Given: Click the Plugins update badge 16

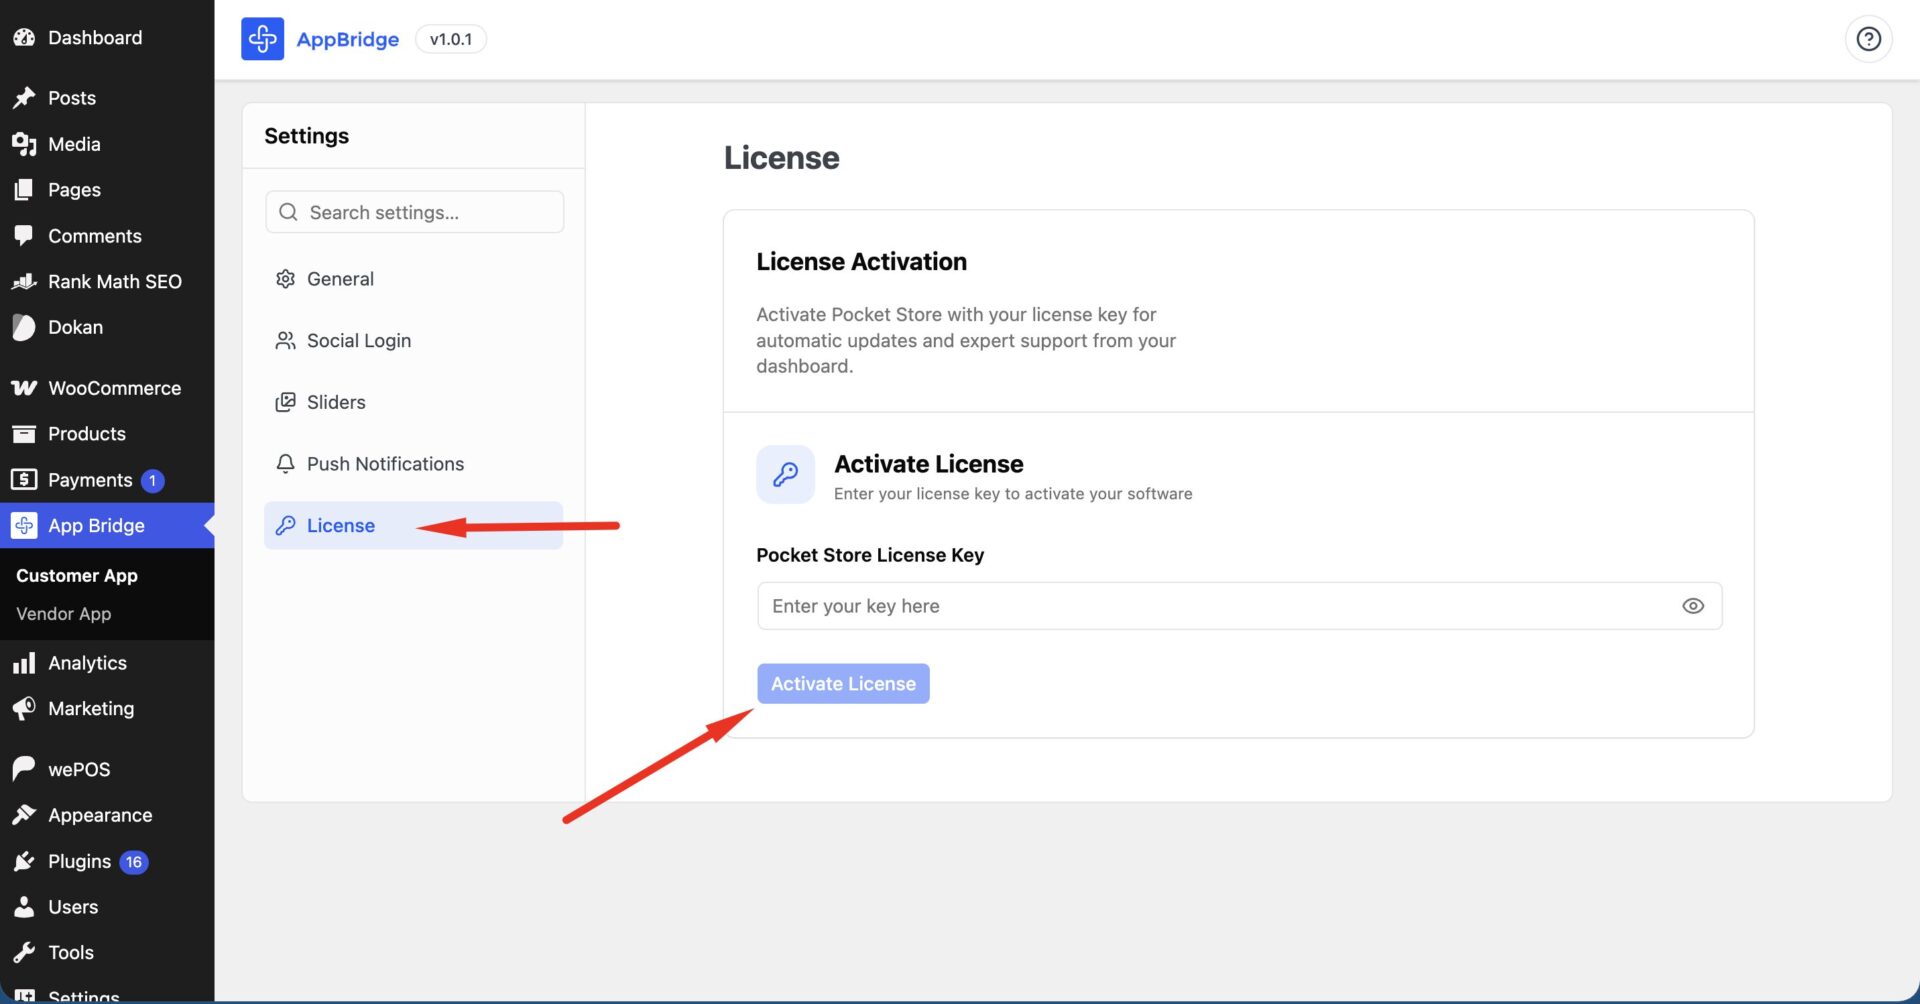Looking at the screenshot, I should tap(134, 862).
